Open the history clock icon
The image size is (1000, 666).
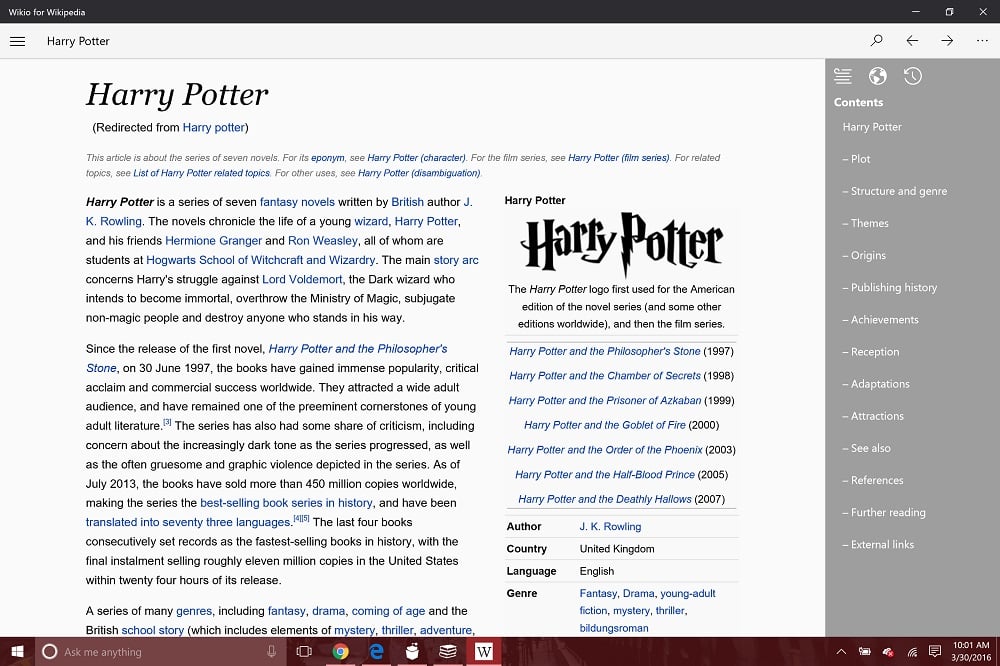pyautogui.click(x=913, y=76)
